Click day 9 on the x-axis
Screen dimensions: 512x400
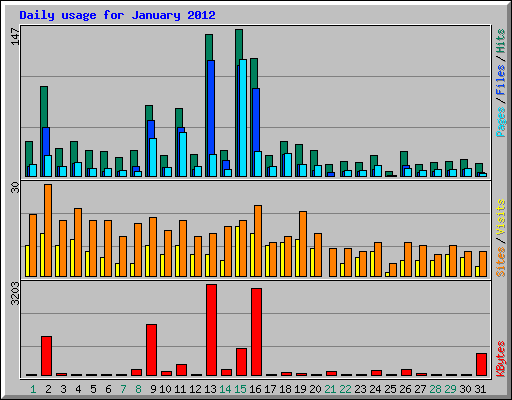pyautogui.click(x=153, y=389)
